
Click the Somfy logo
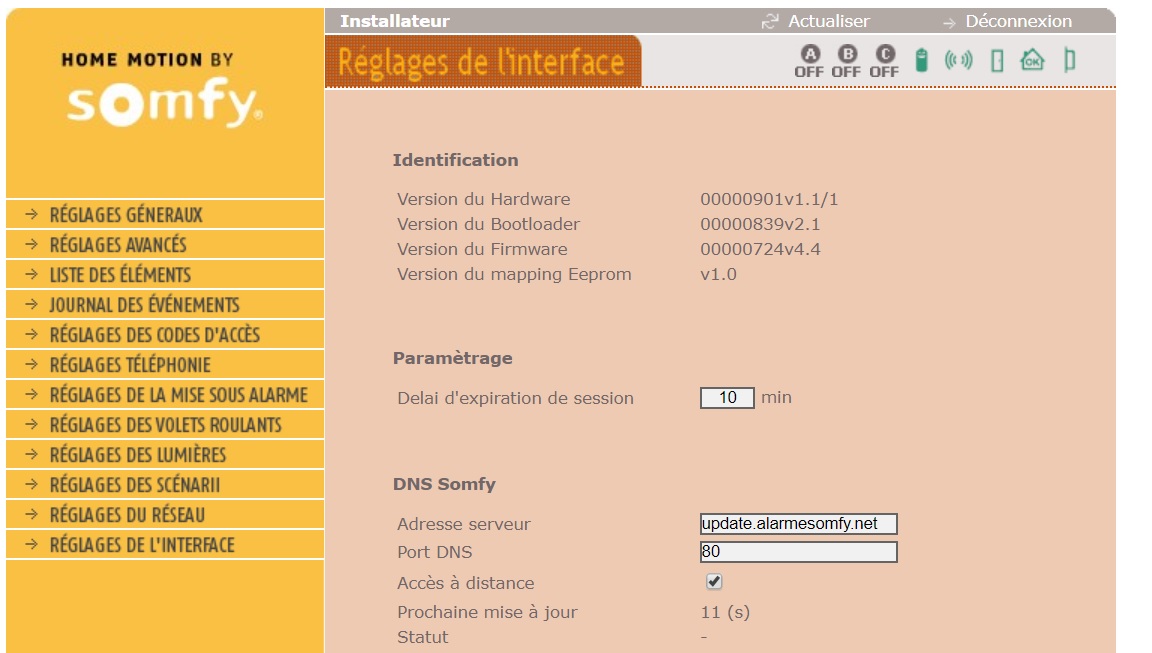(x=165, y=104)
